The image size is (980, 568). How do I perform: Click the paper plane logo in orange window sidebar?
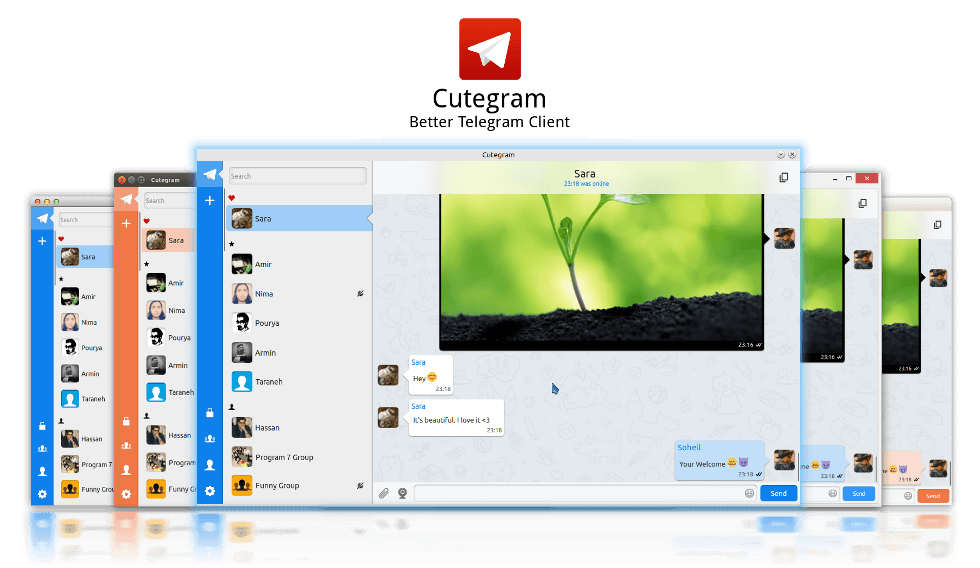(126, 199)
